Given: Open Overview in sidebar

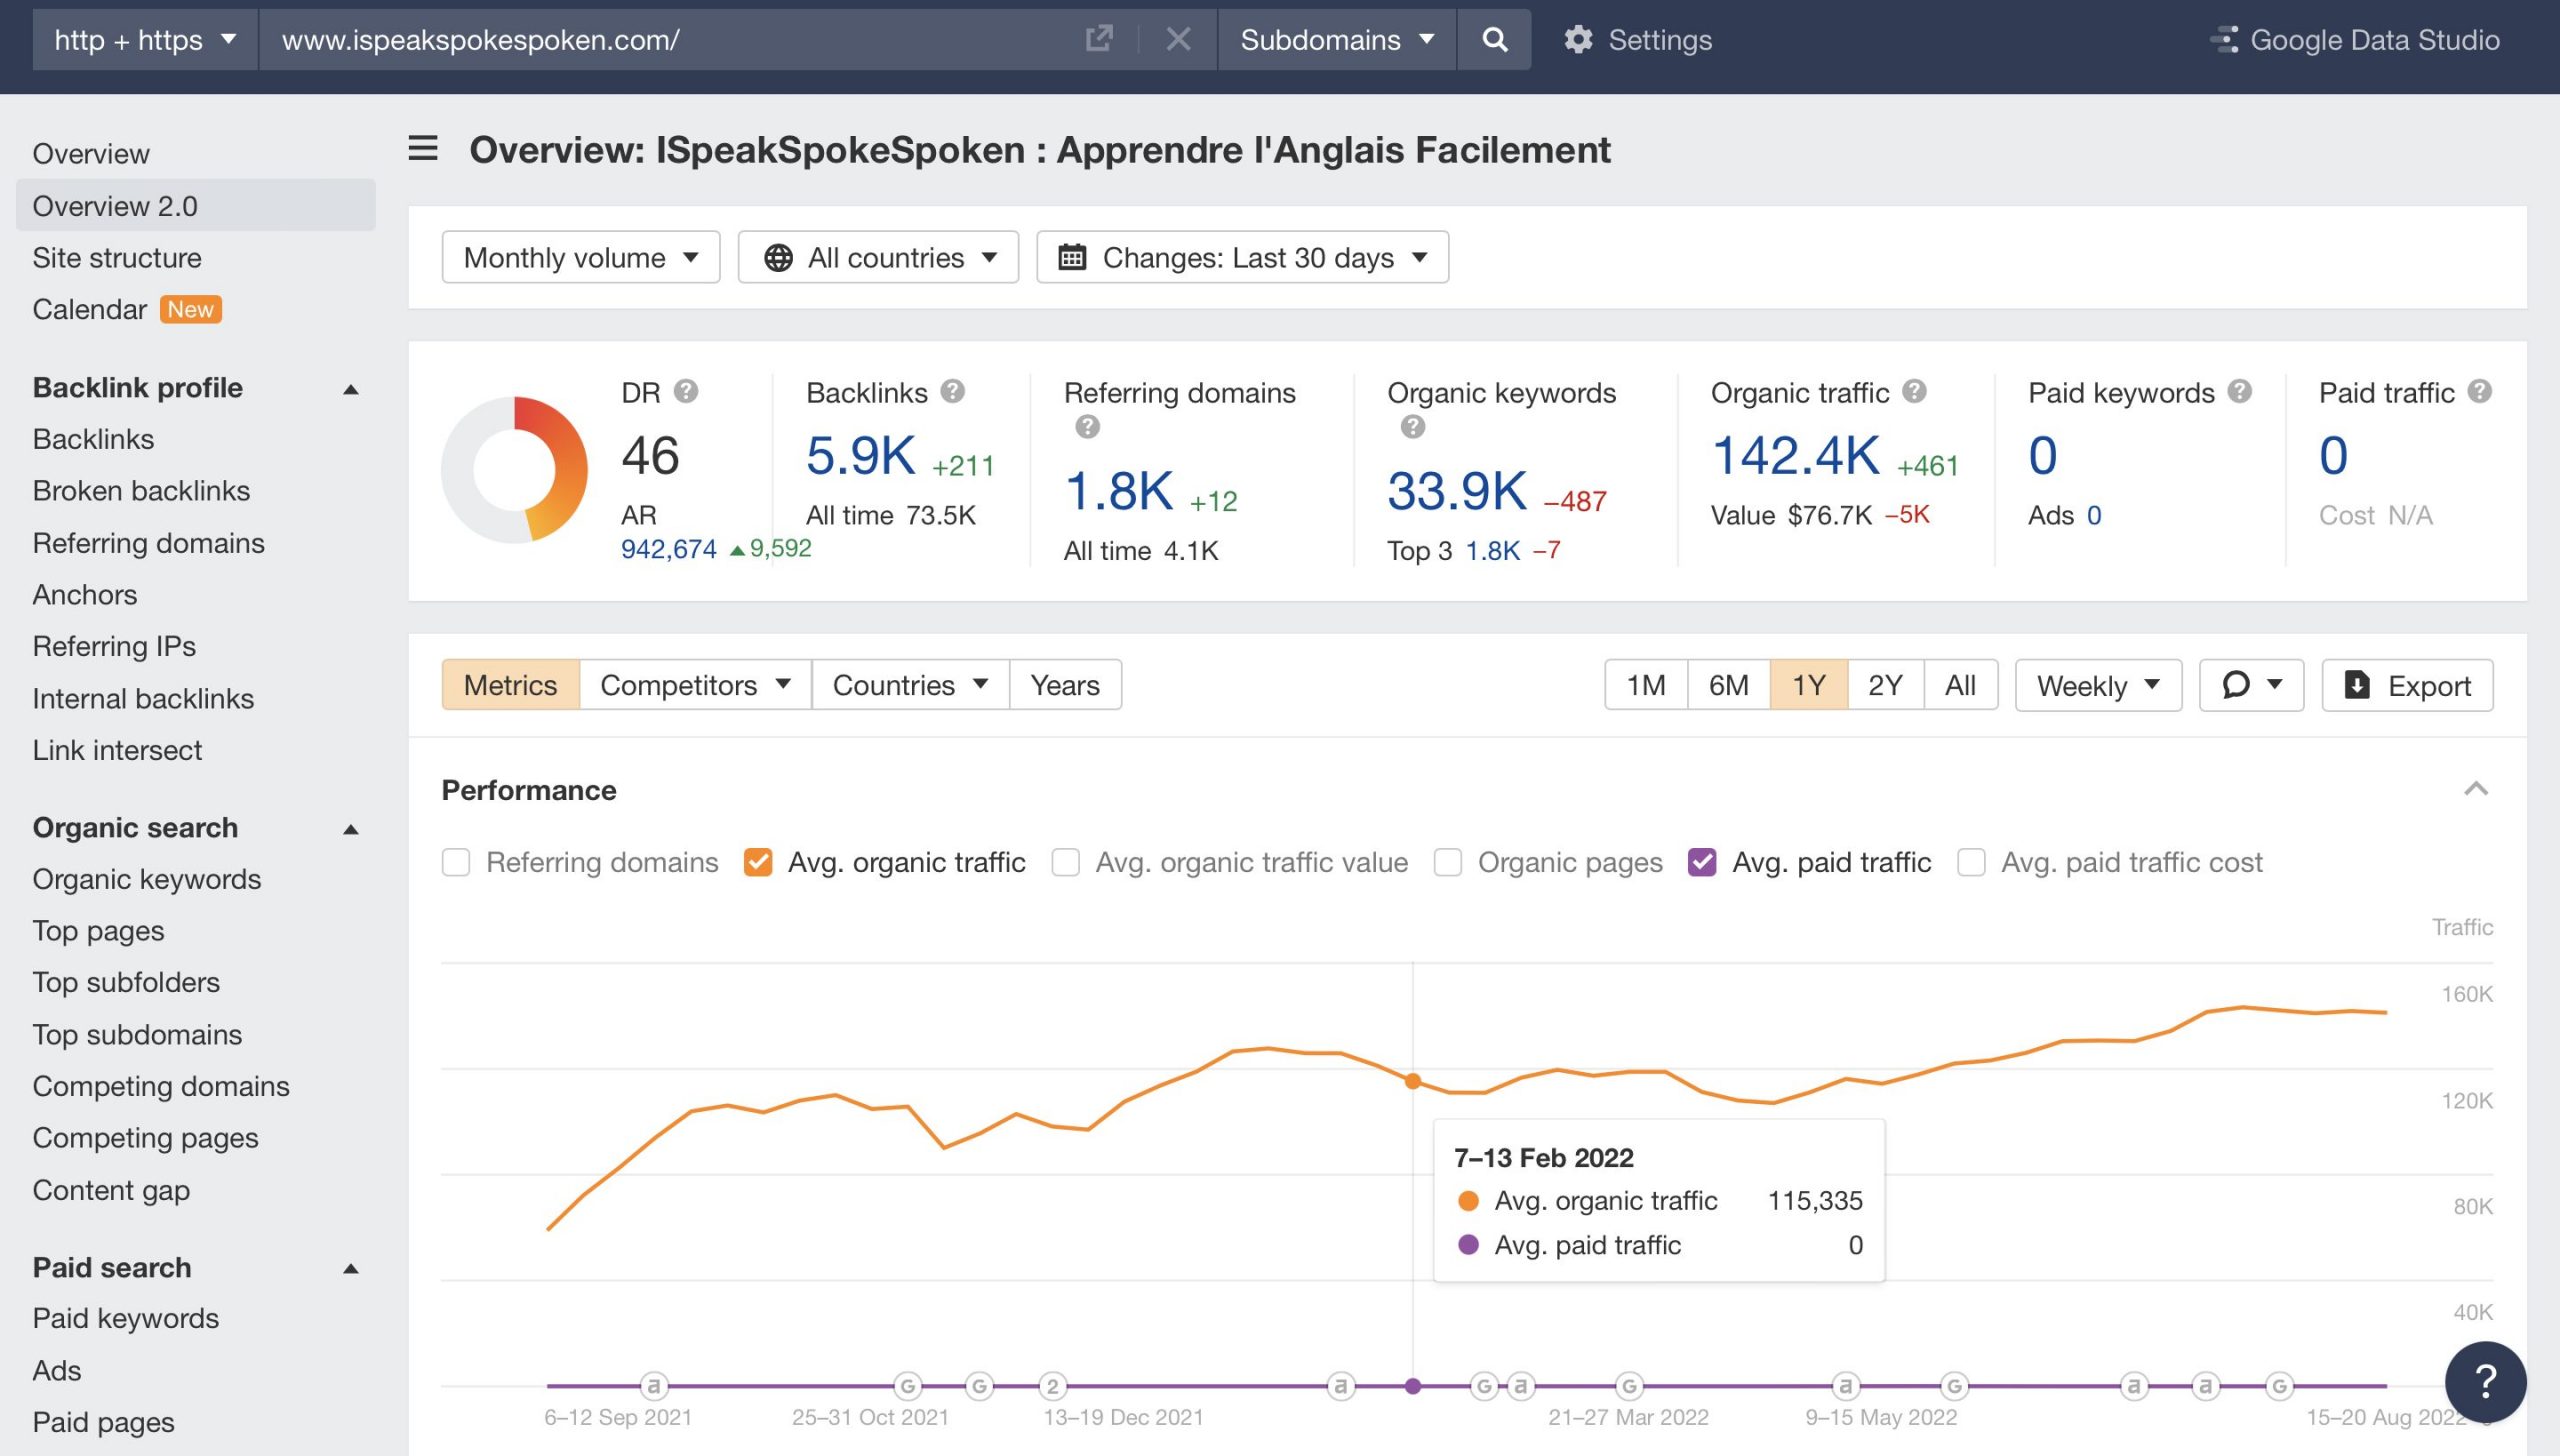Looking at the screenshot, I should click(x=91, y=153).
